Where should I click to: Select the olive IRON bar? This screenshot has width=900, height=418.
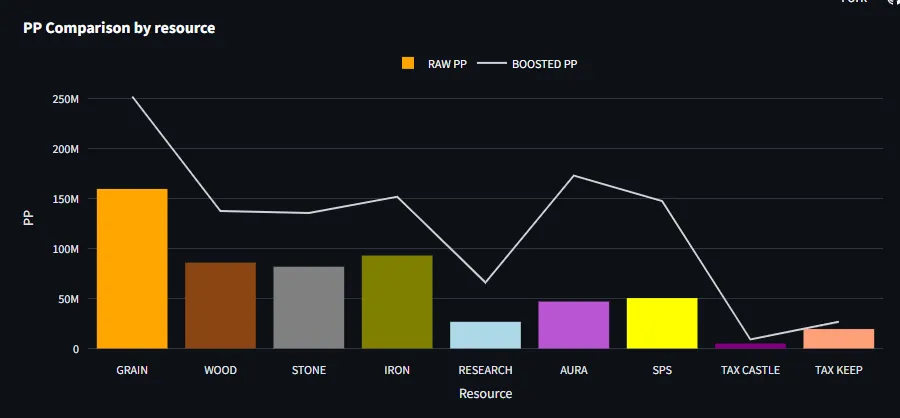click(397, 302)
